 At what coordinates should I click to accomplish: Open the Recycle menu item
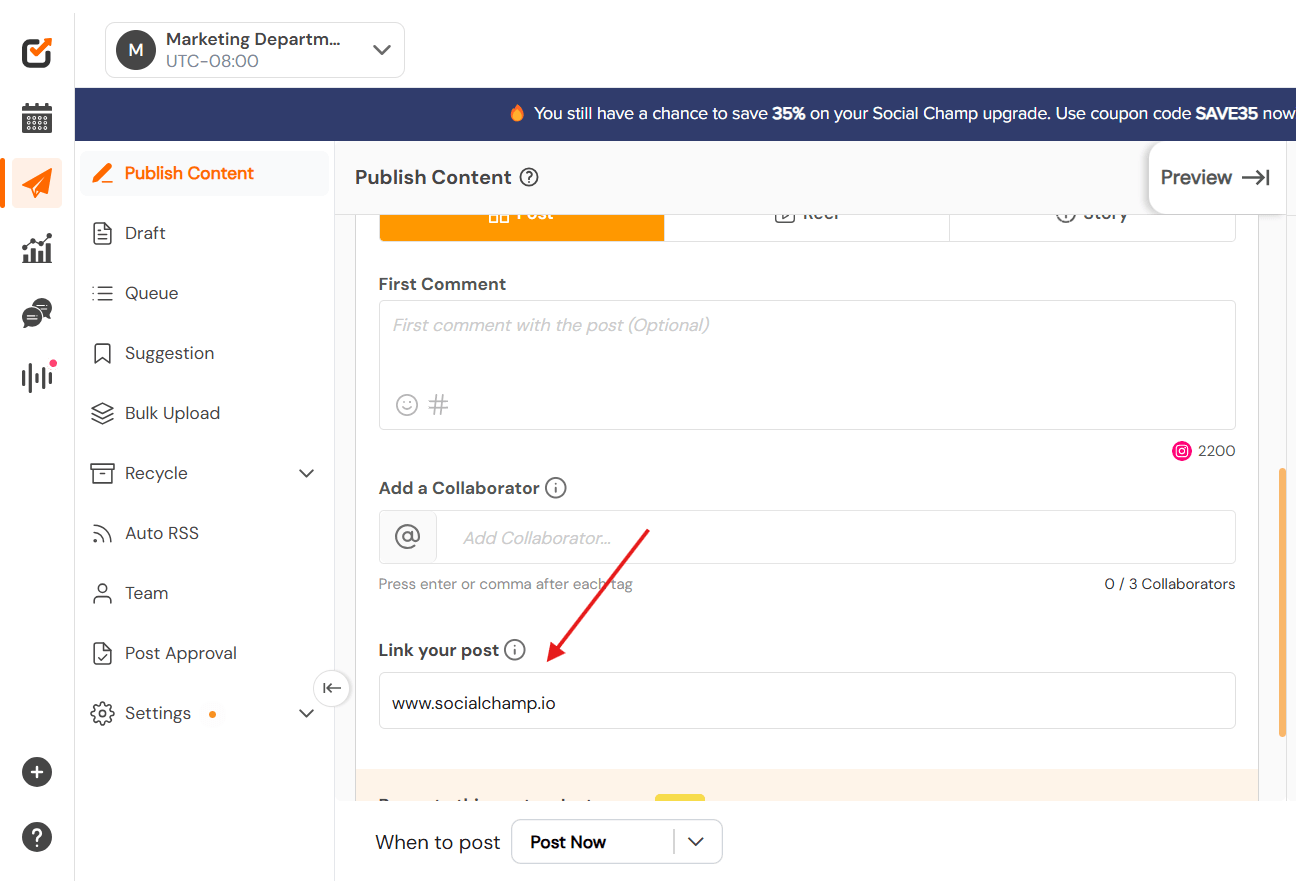[x=204, y=473]
